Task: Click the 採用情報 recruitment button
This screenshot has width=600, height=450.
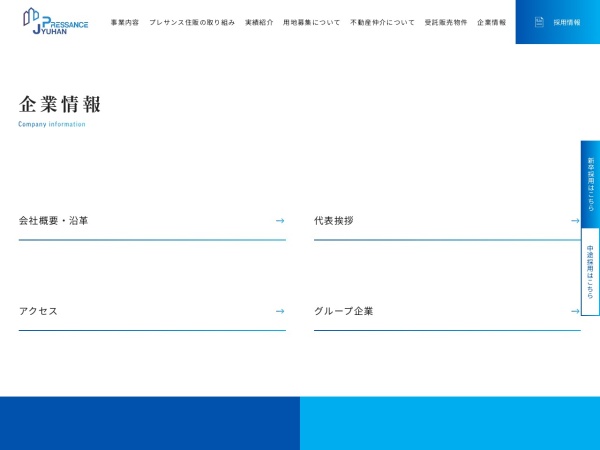Action: [x=558, y=22]
